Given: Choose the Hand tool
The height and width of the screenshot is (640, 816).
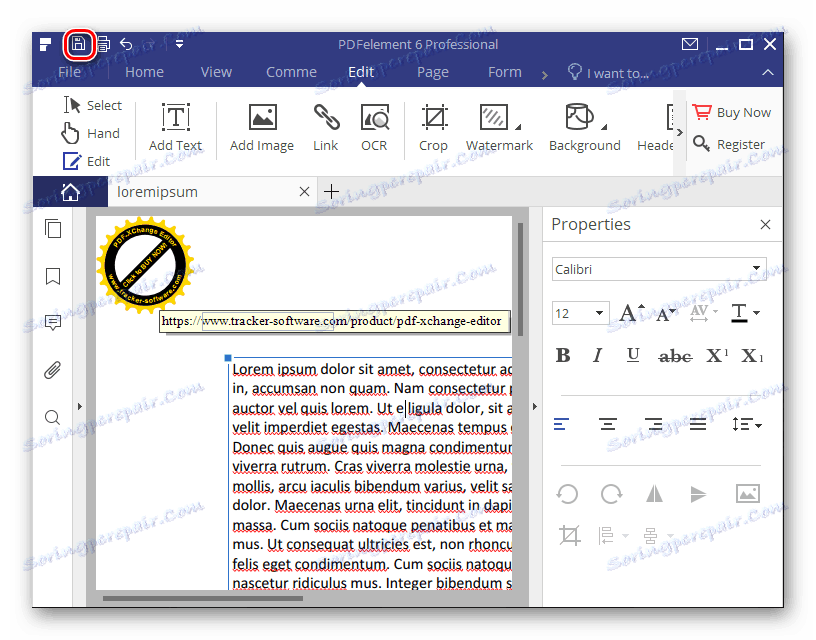Looking at the screenshot, I should [91, 133].
